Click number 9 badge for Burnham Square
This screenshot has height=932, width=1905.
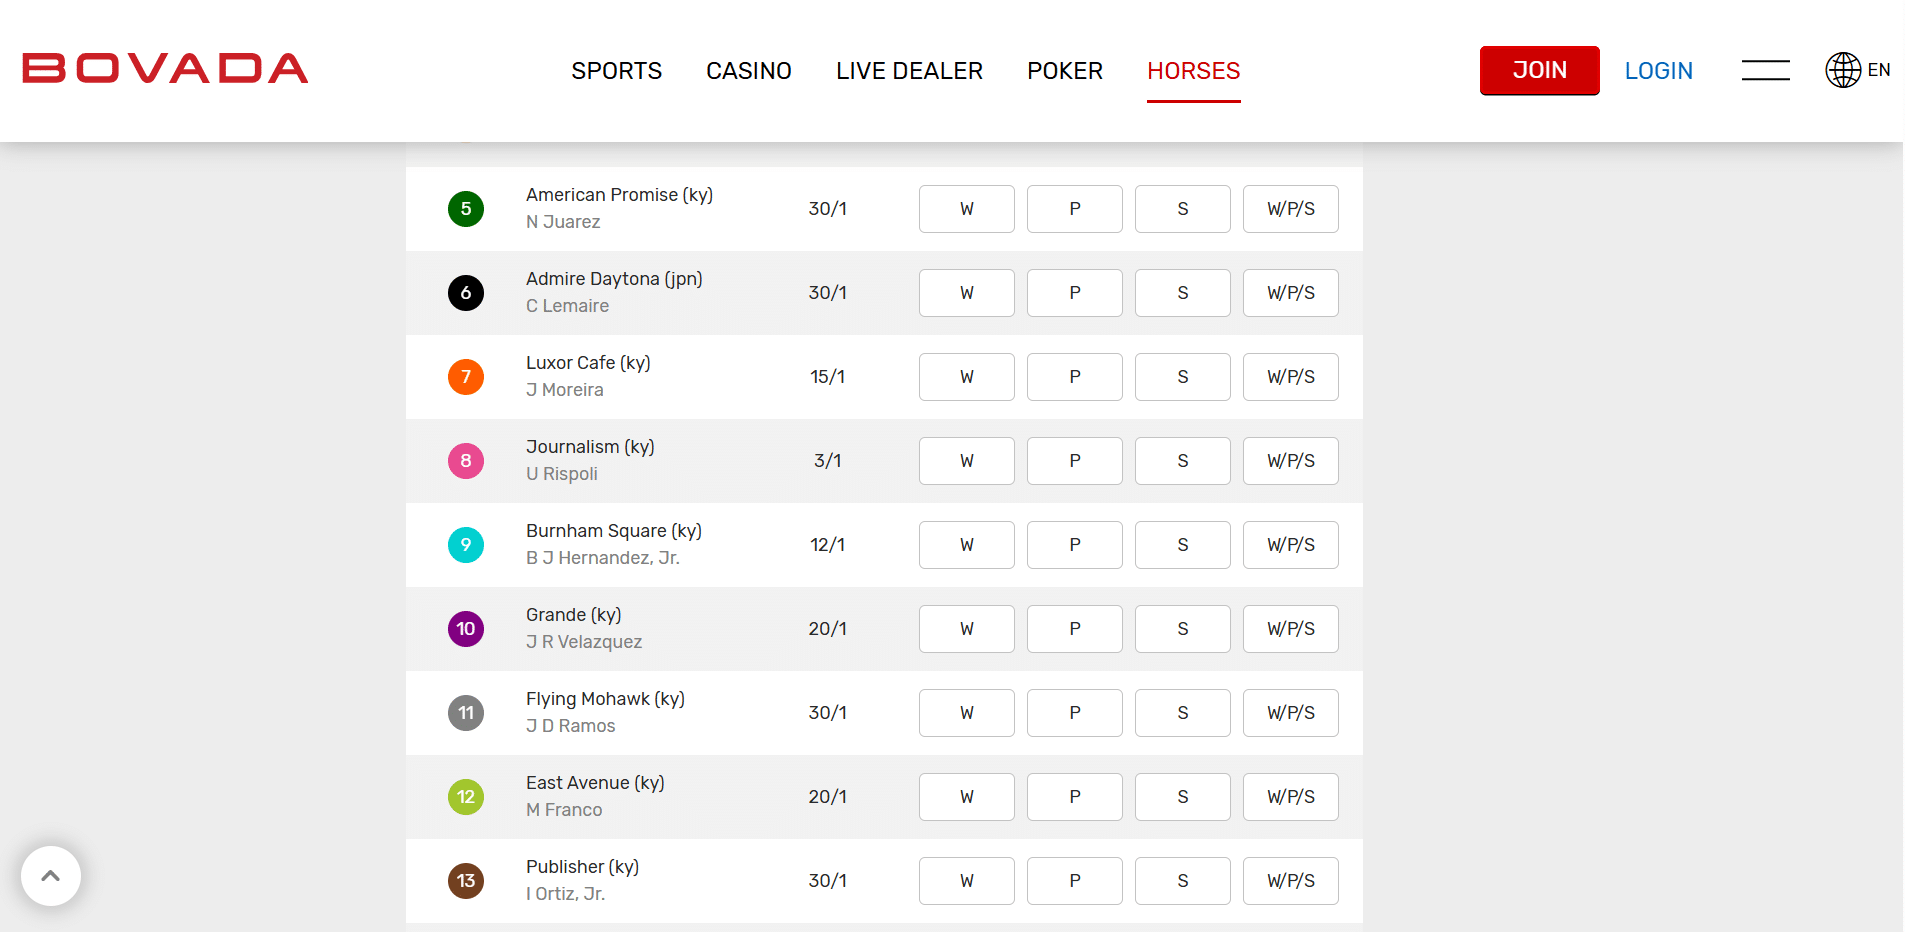[466, 545]
